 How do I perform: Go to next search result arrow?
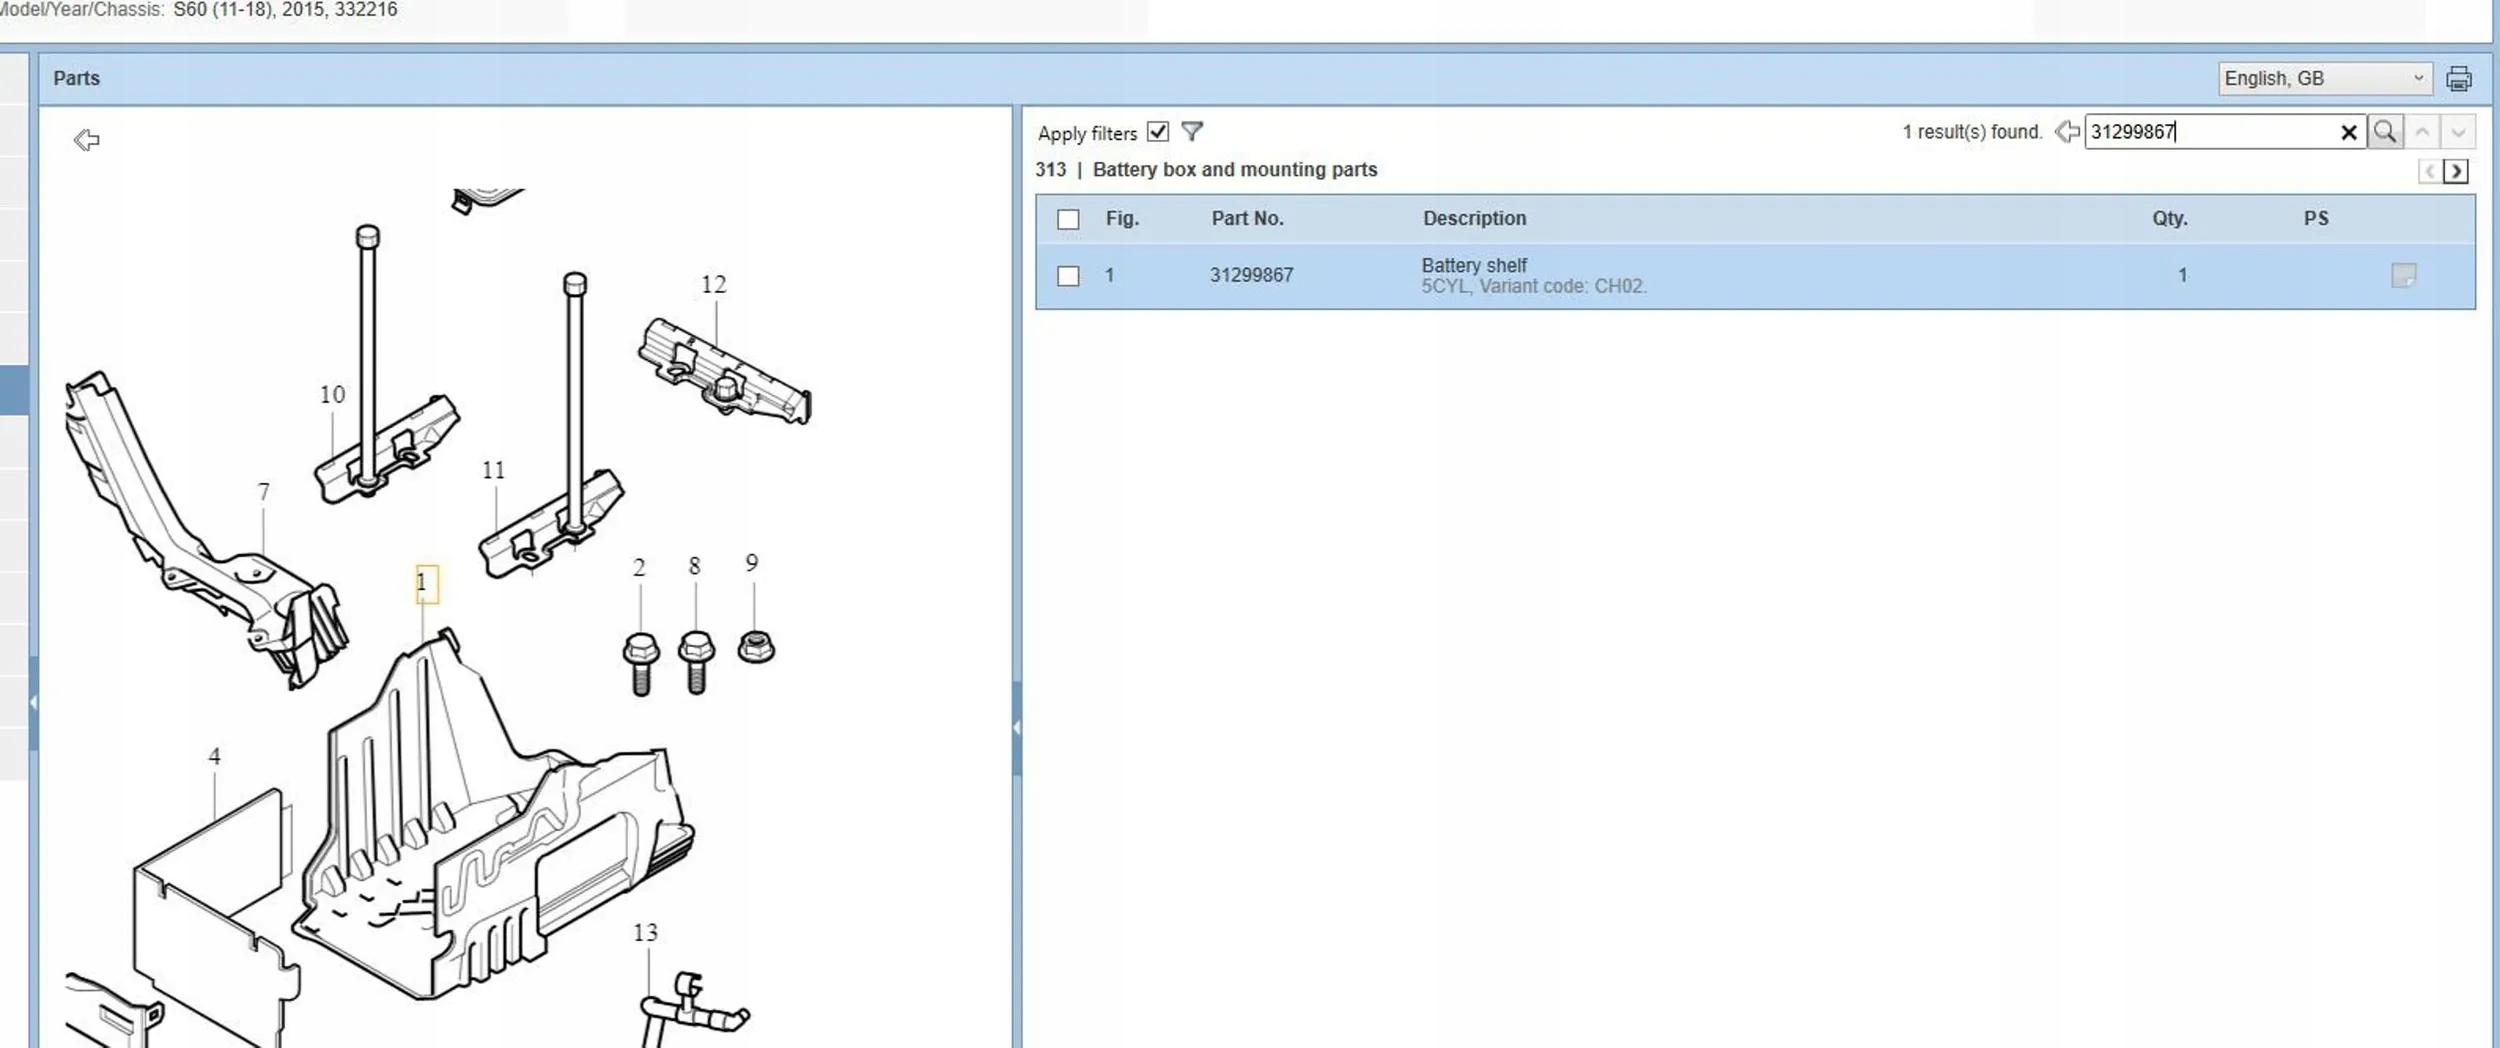[x=2459, y=132]
